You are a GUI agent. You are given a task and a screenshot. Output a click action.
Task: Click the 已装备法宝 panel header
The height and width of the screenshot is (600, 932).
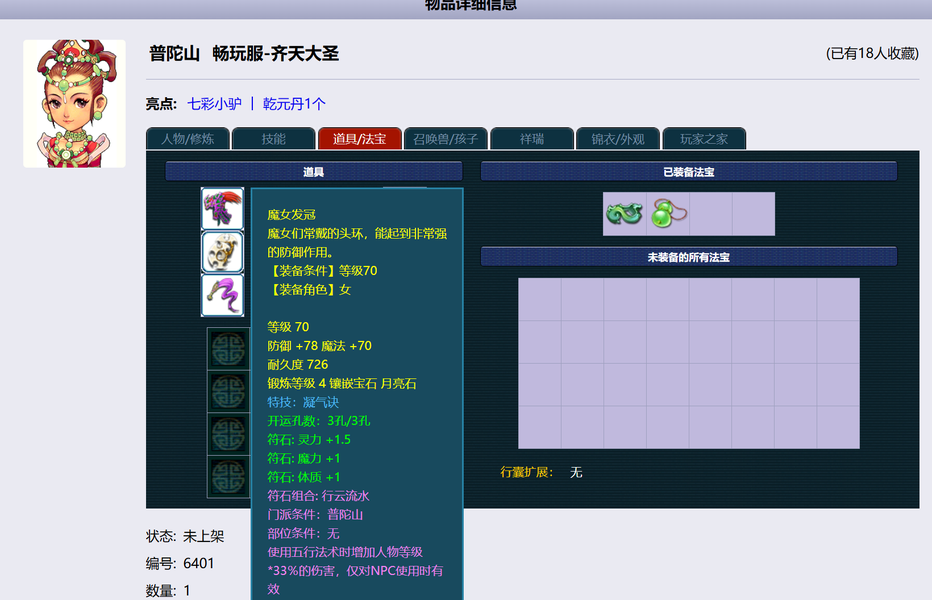(x=689, y=172)
